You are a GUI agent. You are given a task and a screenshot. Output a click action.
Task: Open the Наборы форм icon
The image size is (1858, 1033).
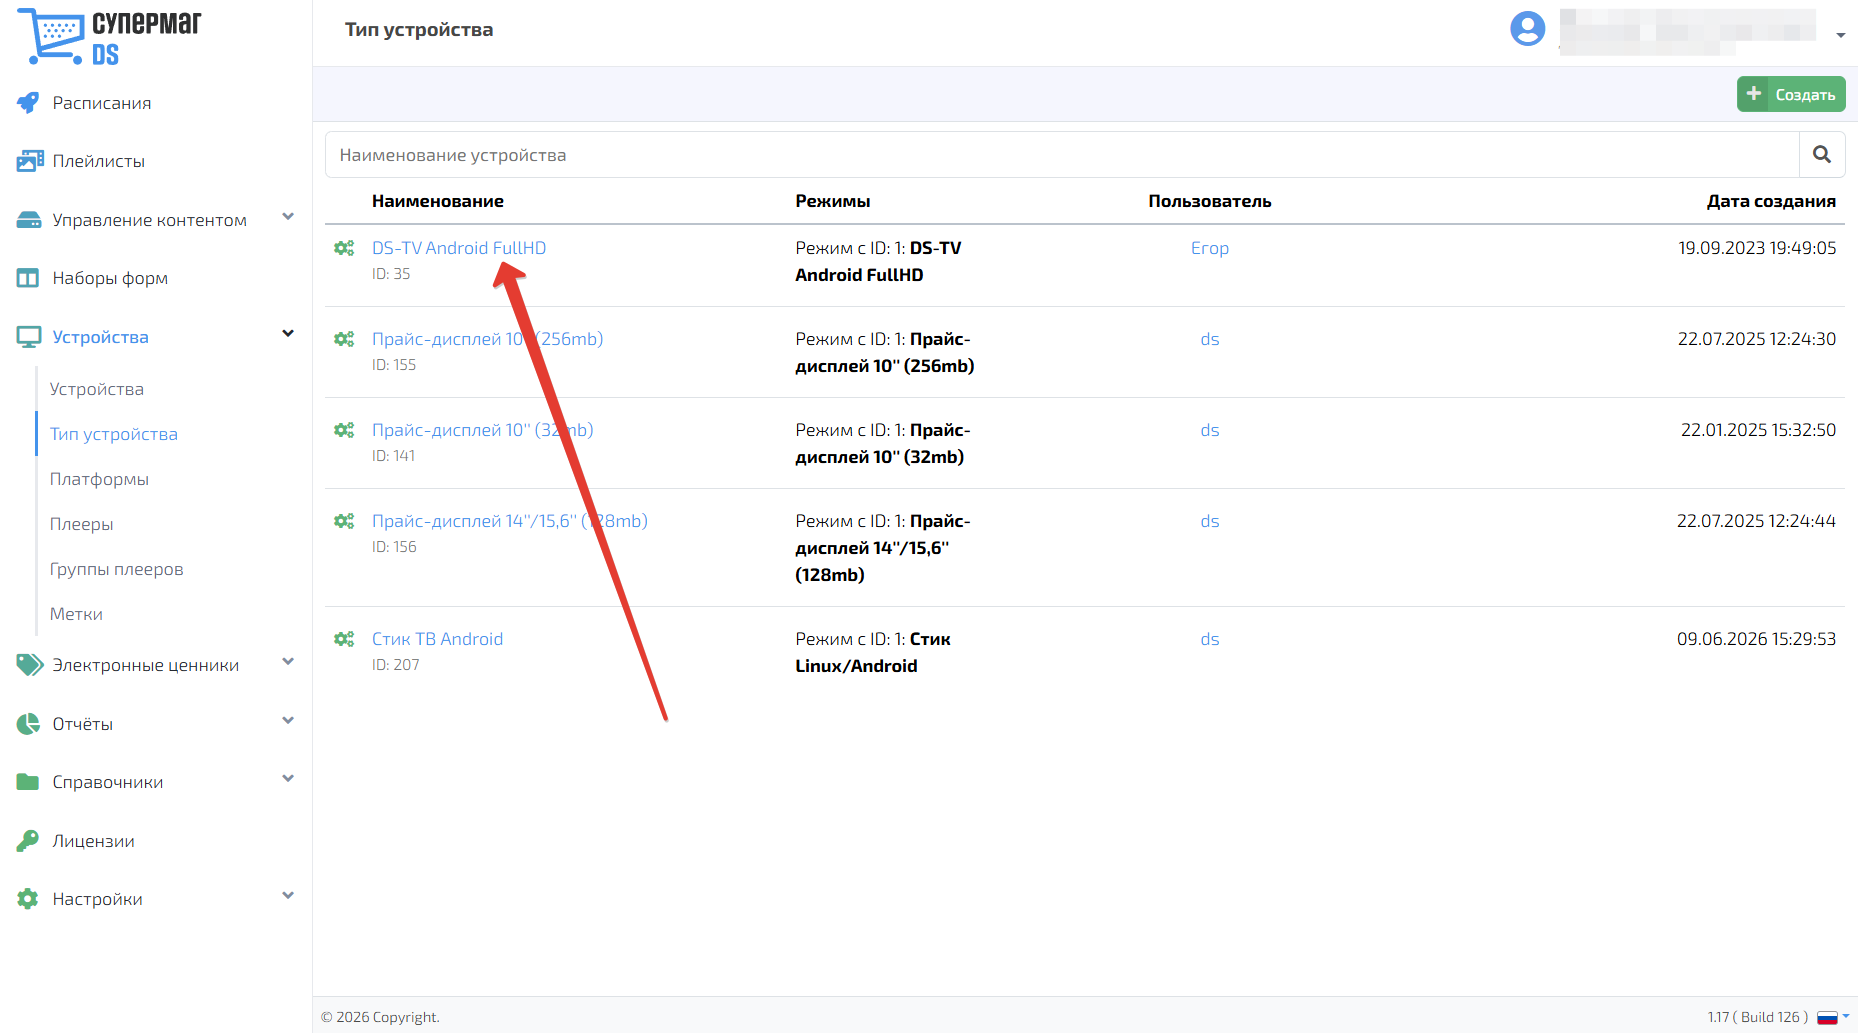(x=28, y=278)
